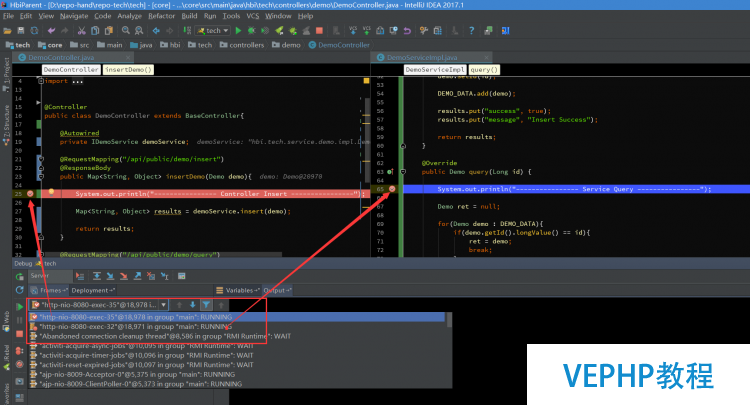Image resolution: width=750 pixels, height=405 pixels.
Task: Click the Drop Frame debug icon
Action: [x=151, y=276]
